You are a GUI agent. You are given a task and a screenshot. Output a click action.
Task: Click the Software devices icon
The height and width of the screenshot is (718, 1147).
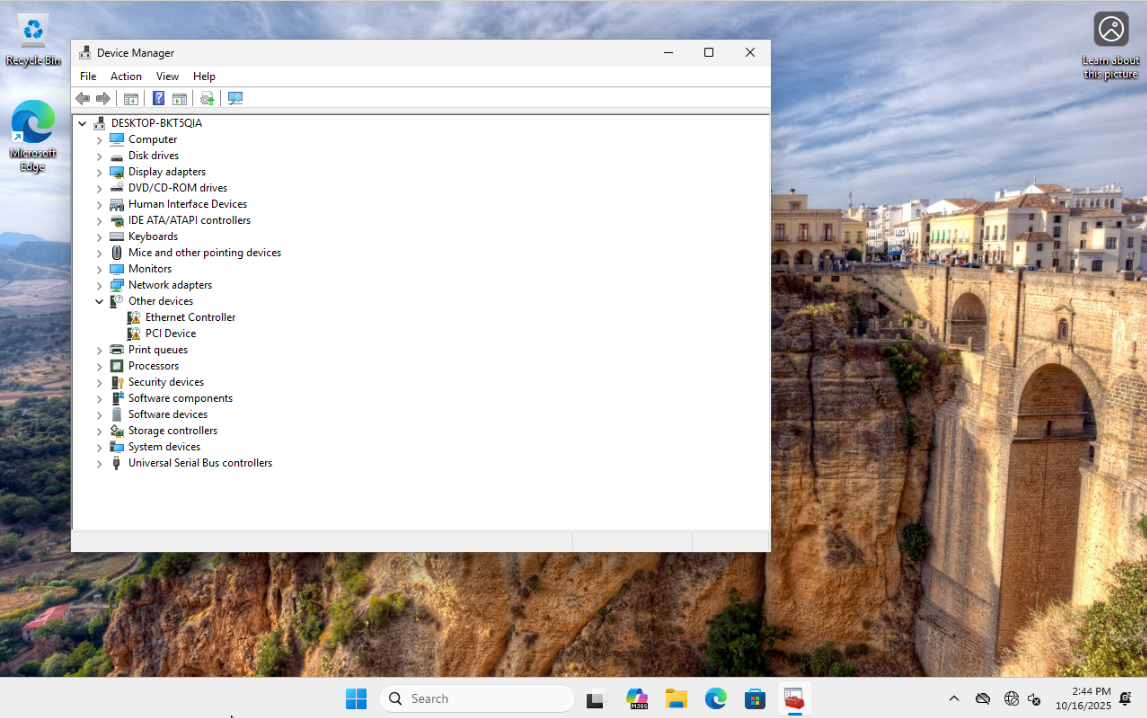click(x=116, y=415)
